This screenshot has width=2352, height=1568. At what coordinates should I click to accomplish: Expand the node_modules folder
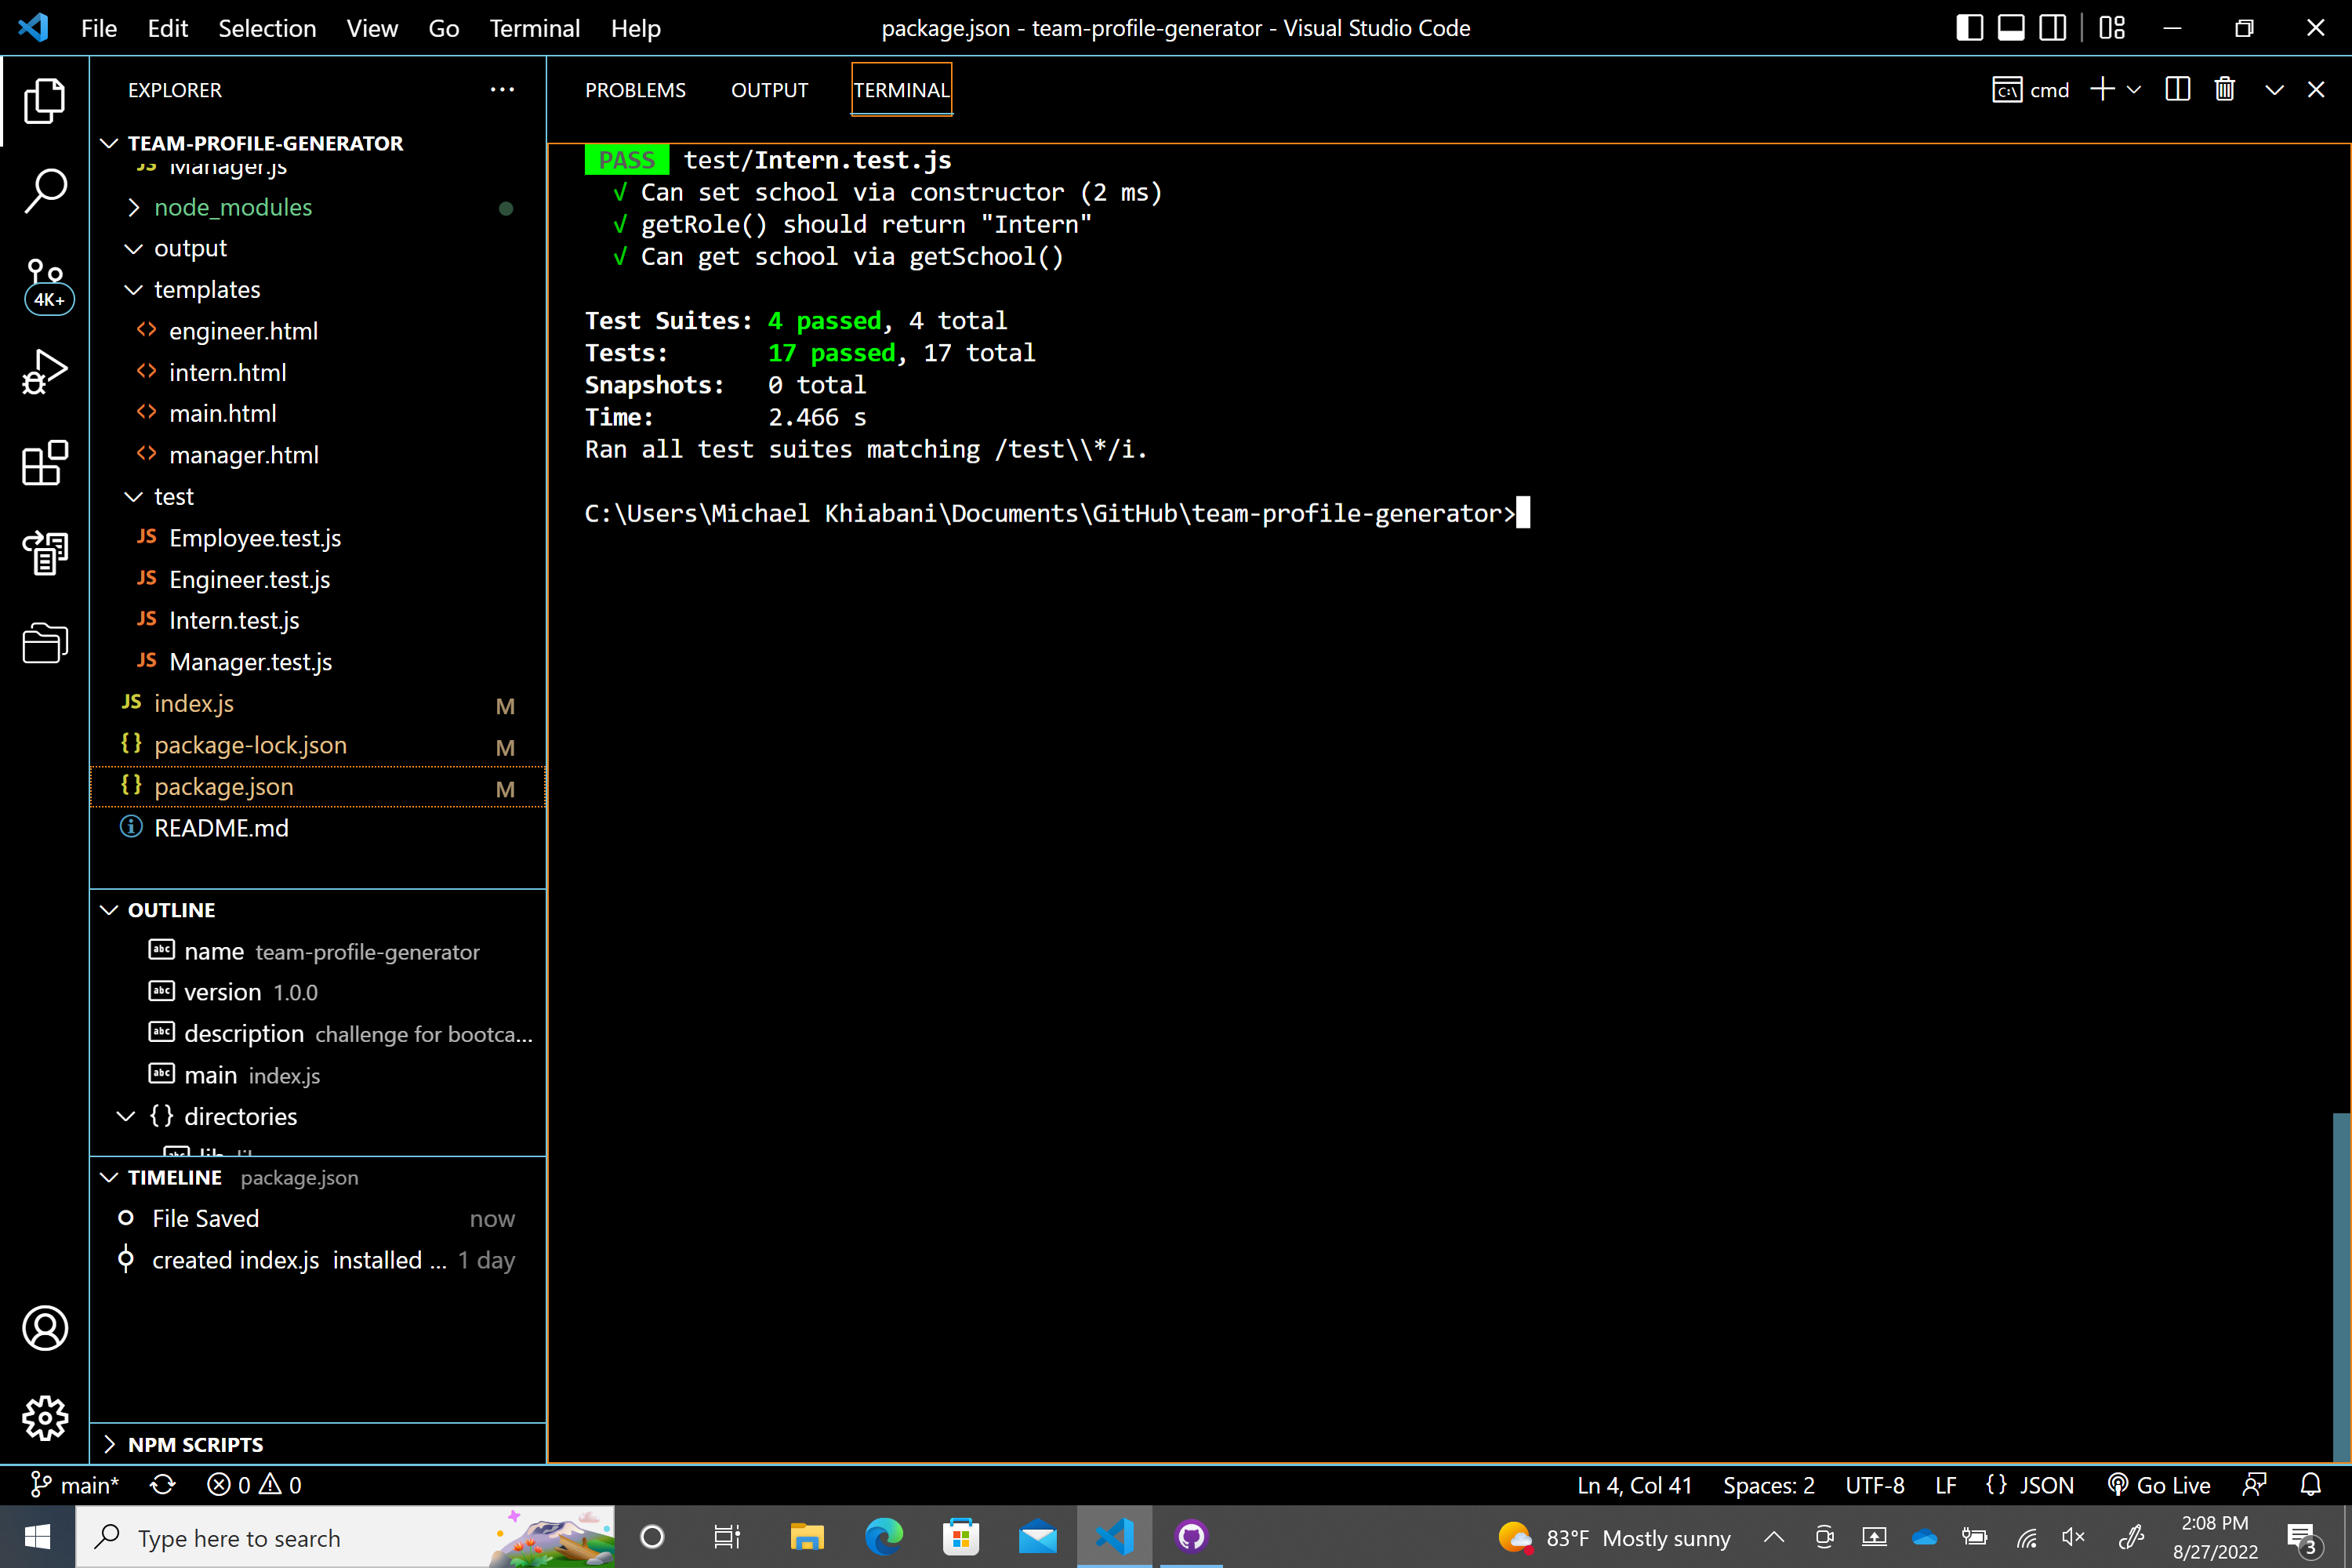pyautogui.click(x=232, y=207)
